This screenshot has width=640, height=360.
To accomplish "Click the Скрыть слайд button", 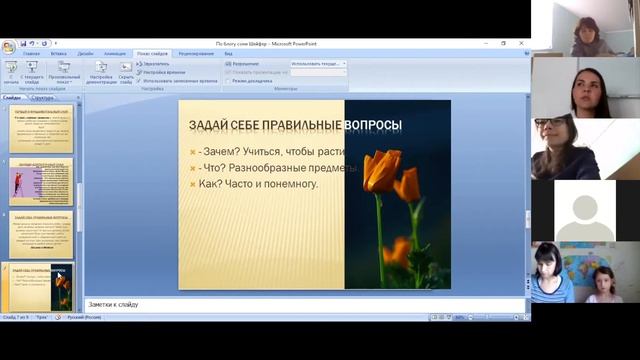I will click(x=126, y=73).
